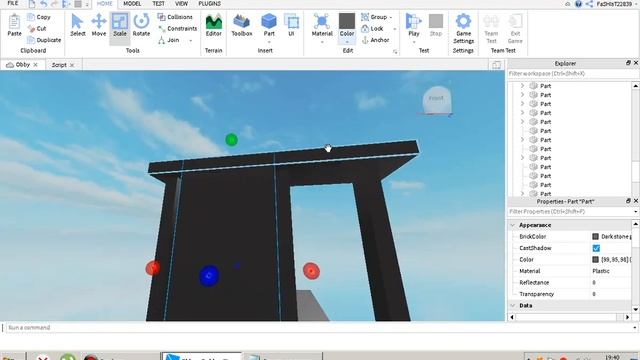Switch to the VIEW ribbon tab
This screenshot has width=640, height=360.
point(181,4)
